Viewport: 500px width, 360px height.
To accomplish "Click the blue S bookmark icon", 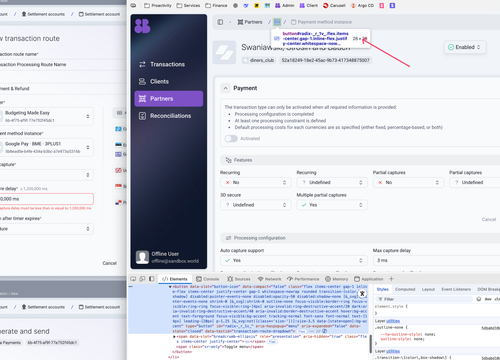I will [x=392, y=5].
